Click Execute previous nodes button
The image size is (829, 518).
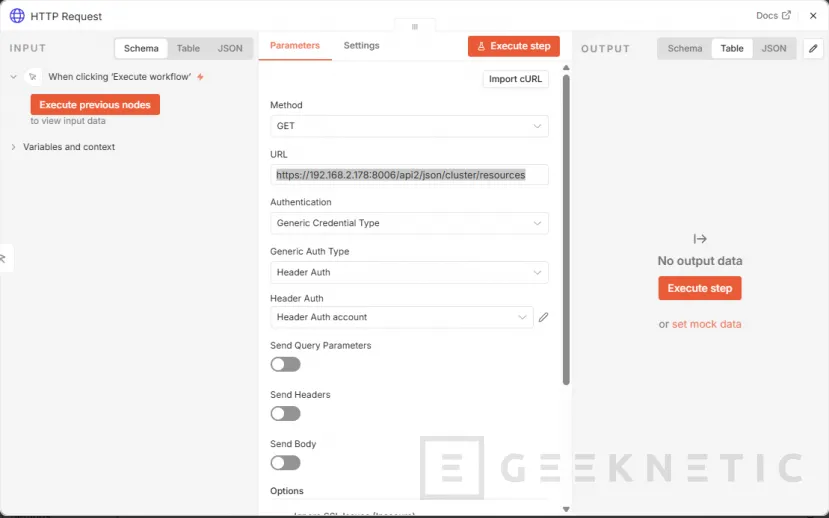pos(95,105)
